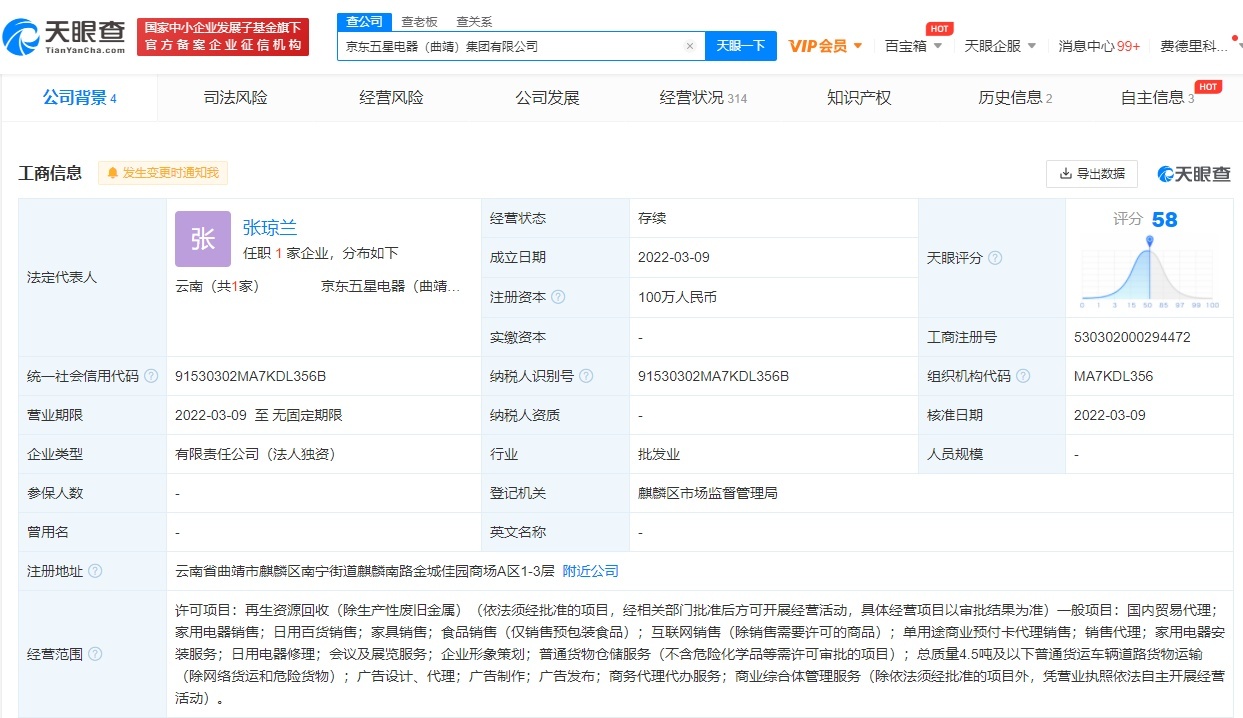The height and width of the screenshot is (718, 1243).
Task: Open the 公司背景 tab
Action: coord(80,98)
